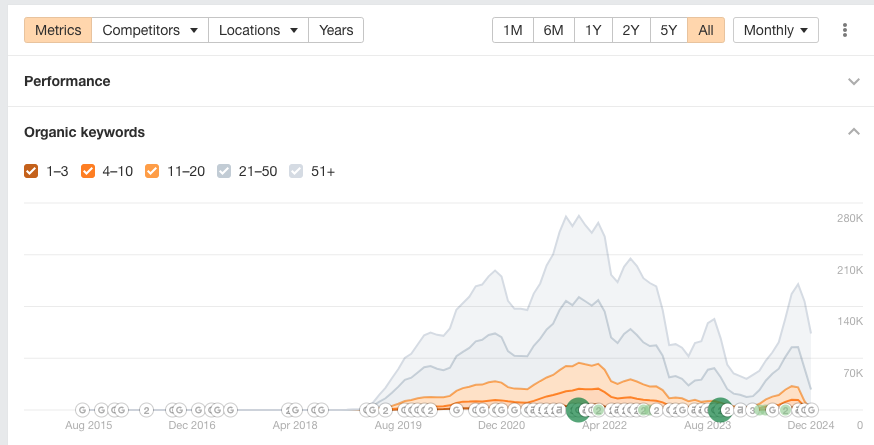Set time range to 6M

click(x=553, y=30)
